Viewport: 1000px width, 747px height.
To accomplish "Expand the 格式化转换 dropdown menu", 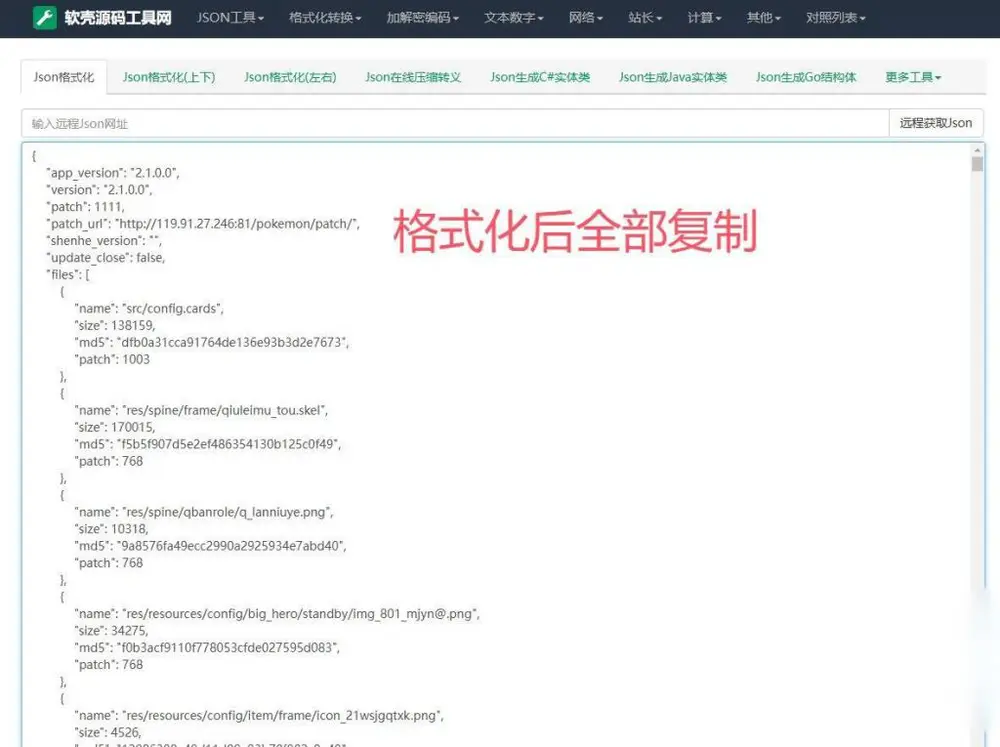I will pyautogui.click(x=325, y=18).
